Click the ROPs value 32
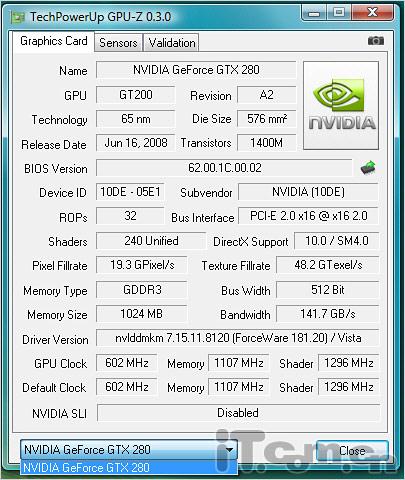The image size is (405, 480). (x=130, y=216)
